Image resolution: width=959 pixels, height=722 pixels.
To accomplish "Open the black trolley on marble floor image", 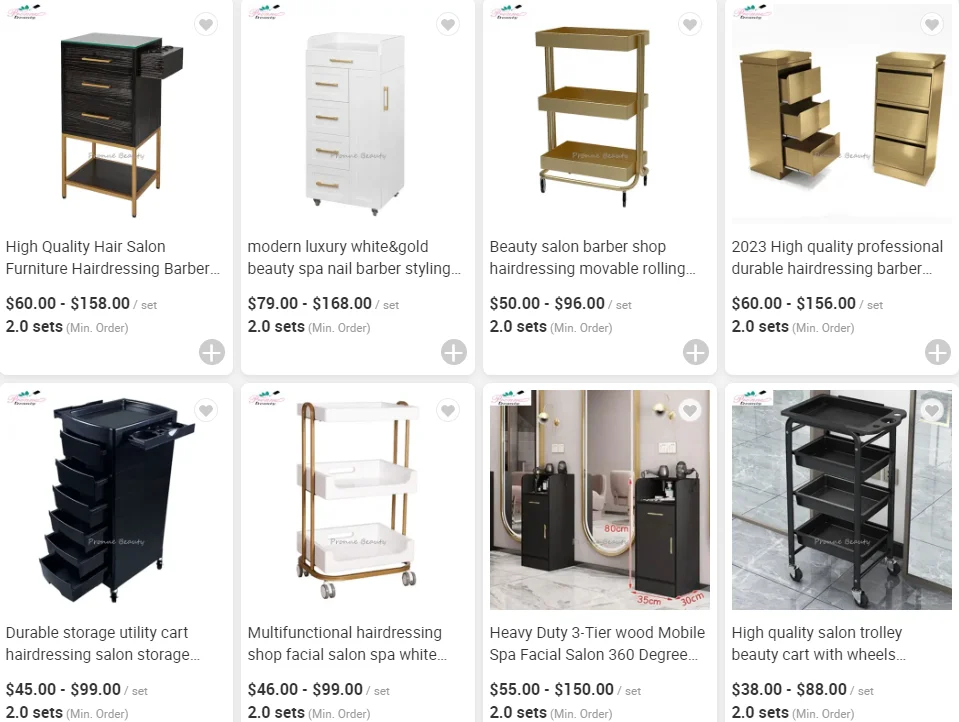I will tap(842, 500).
